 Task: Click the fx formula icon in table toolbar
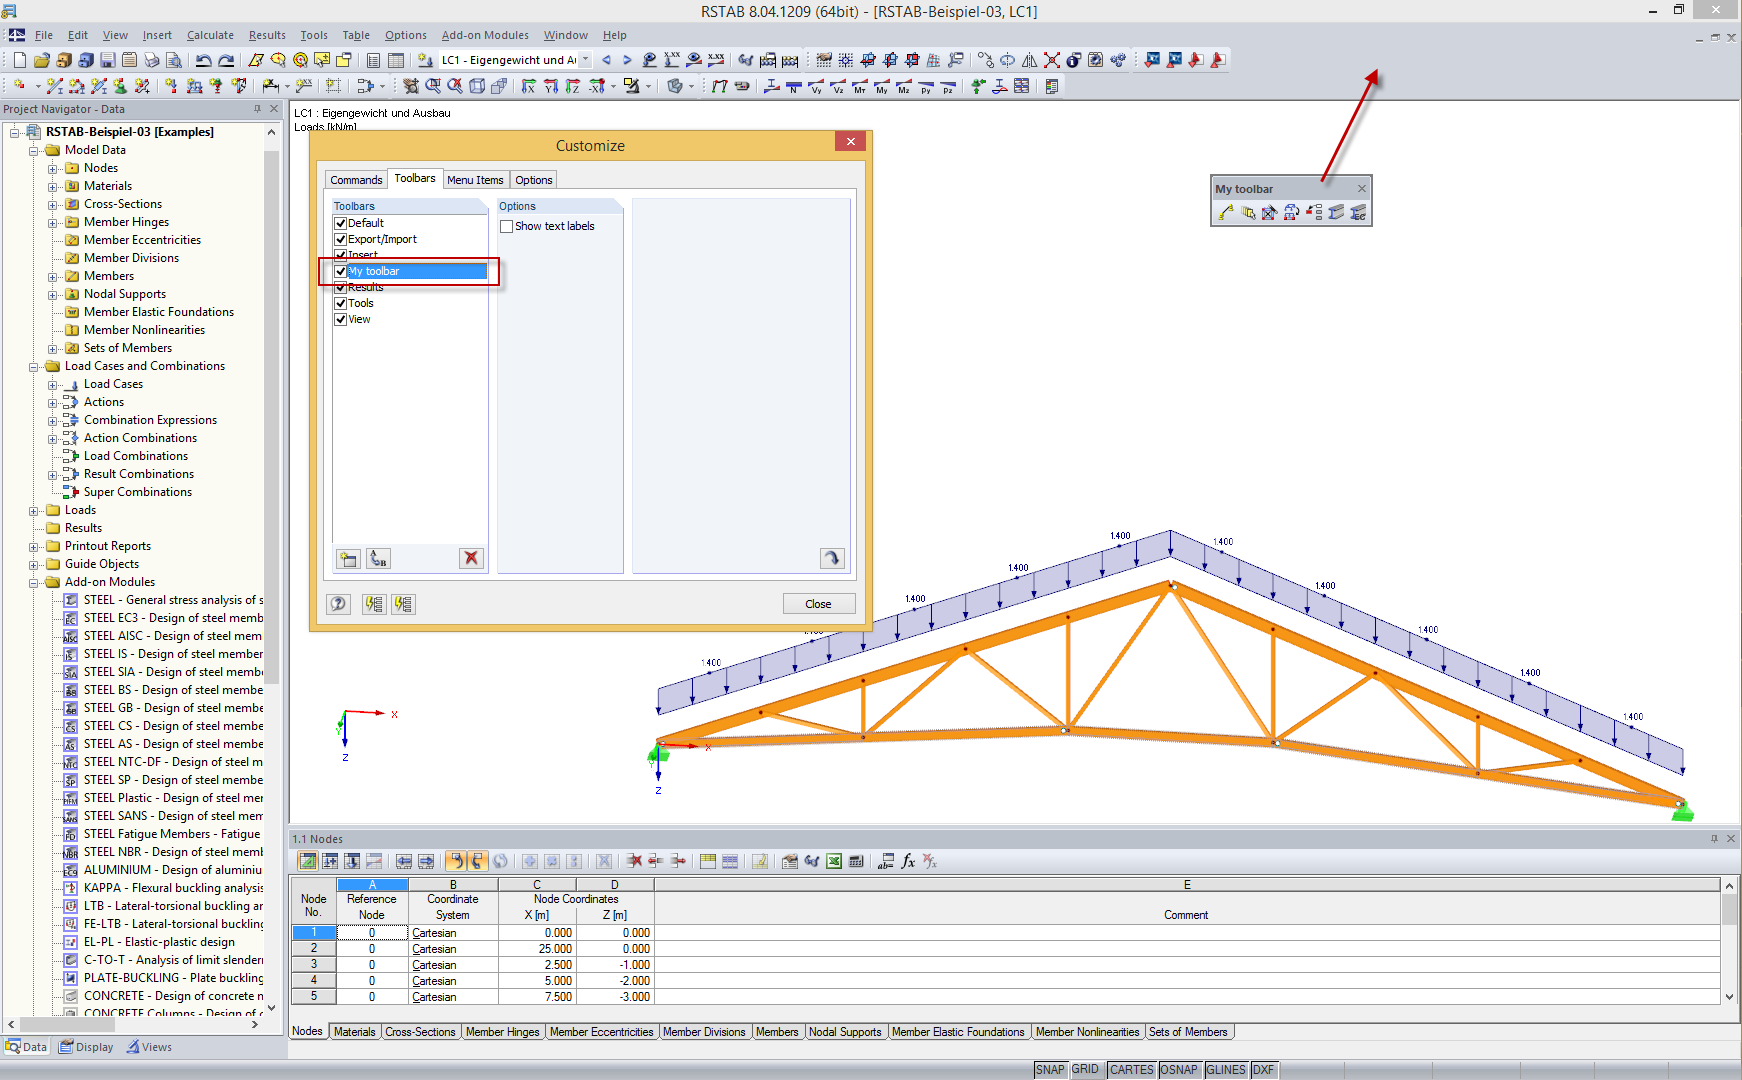point(908,861)
